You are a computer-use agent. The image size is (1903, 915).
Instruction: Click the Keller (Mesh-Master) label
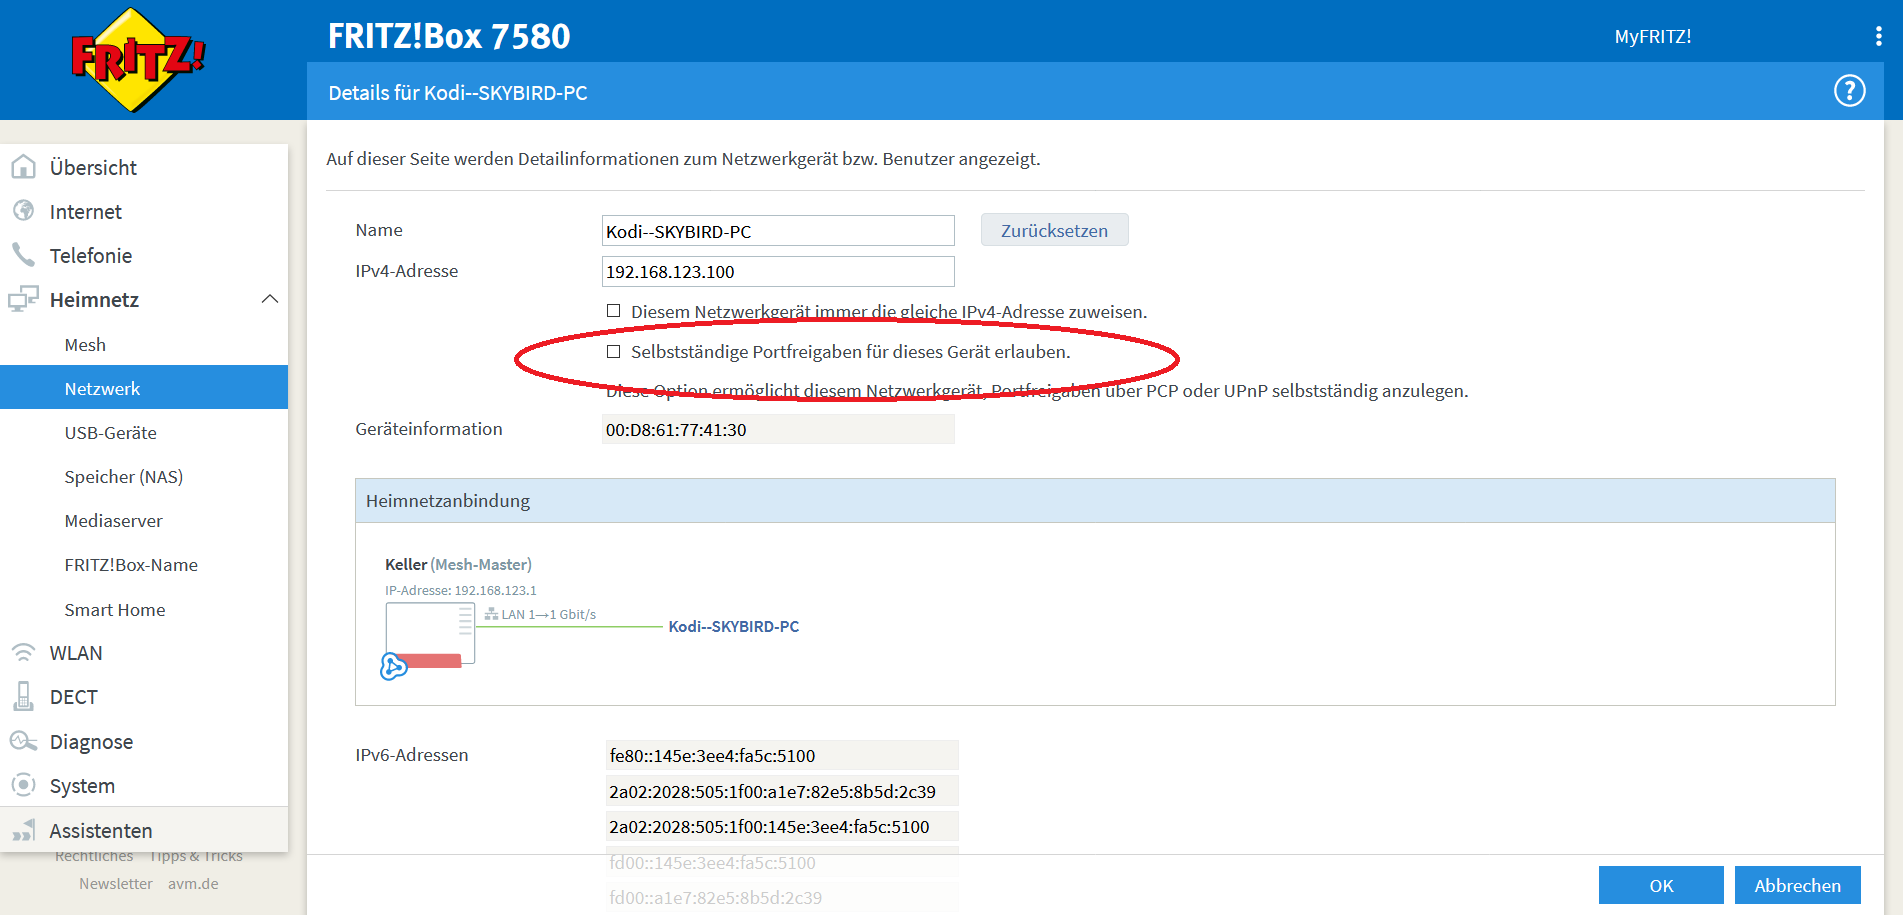458,564
